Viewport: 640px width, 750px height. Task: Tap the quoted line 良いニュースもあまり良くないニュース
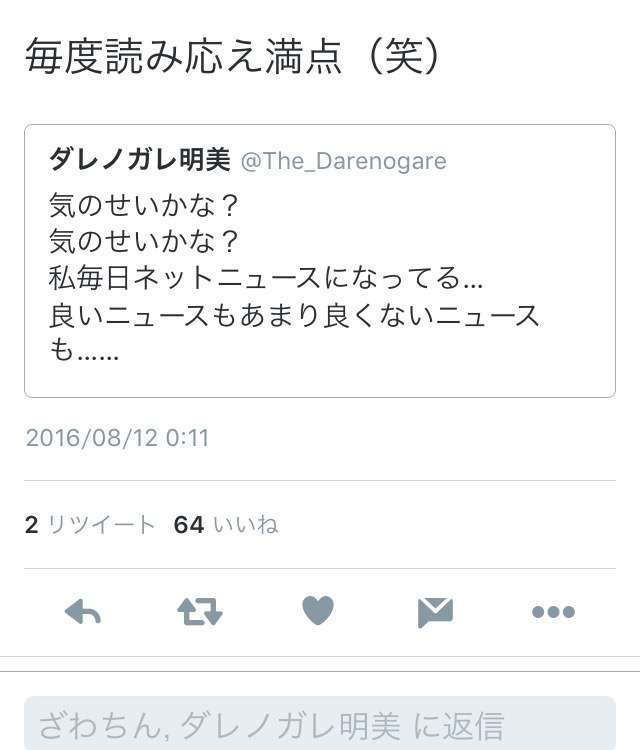[294, 316]
